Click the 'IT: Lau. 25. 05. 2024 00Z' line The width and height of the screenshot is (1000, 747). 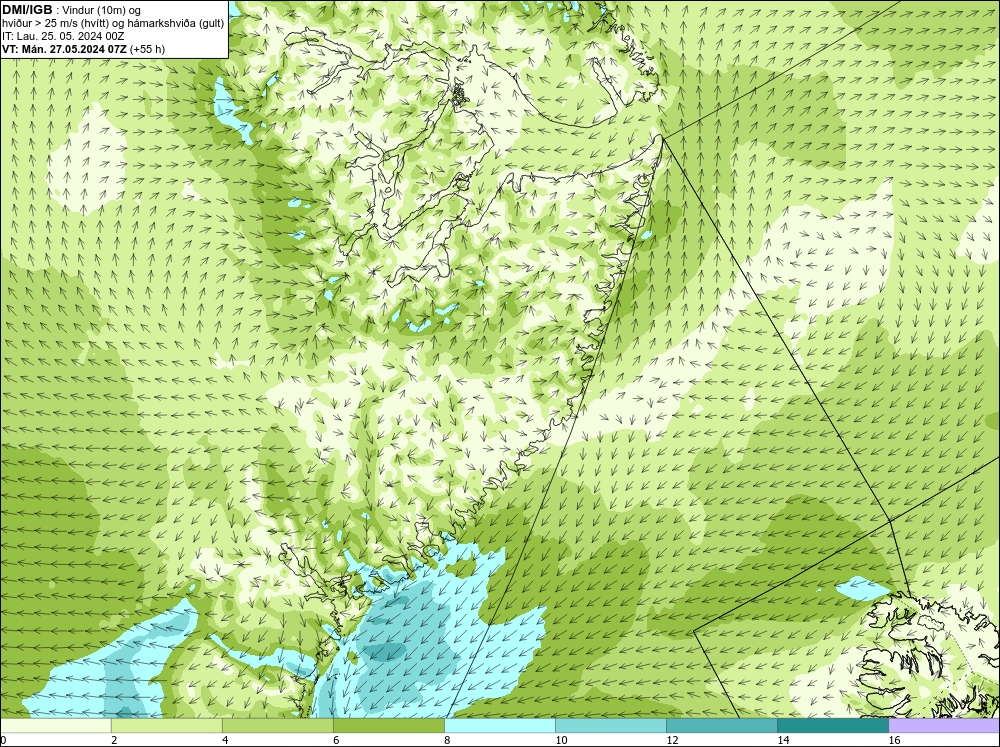pos(63,36)
